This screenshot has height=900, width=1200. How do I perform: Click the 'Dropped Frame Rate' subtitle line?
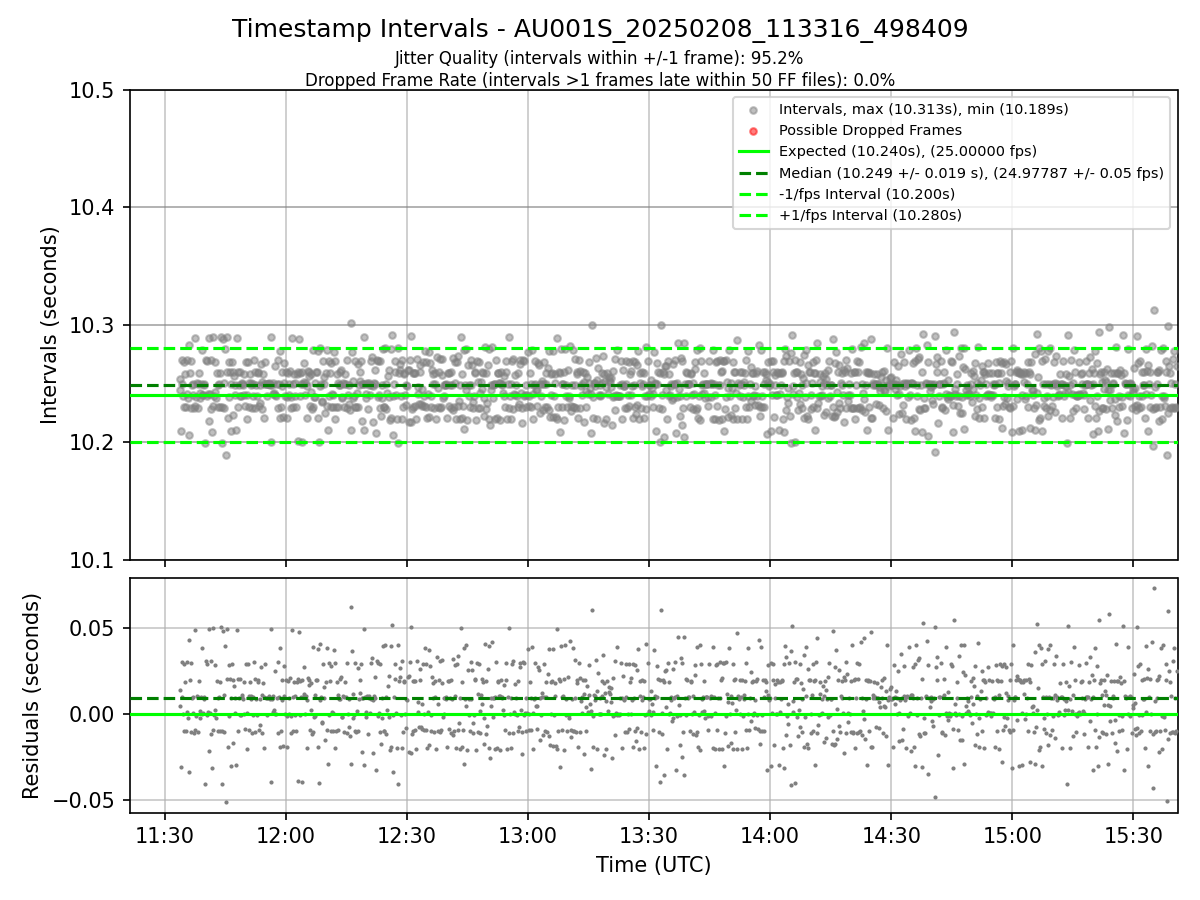pyautogui.click(x=600, y=79)
